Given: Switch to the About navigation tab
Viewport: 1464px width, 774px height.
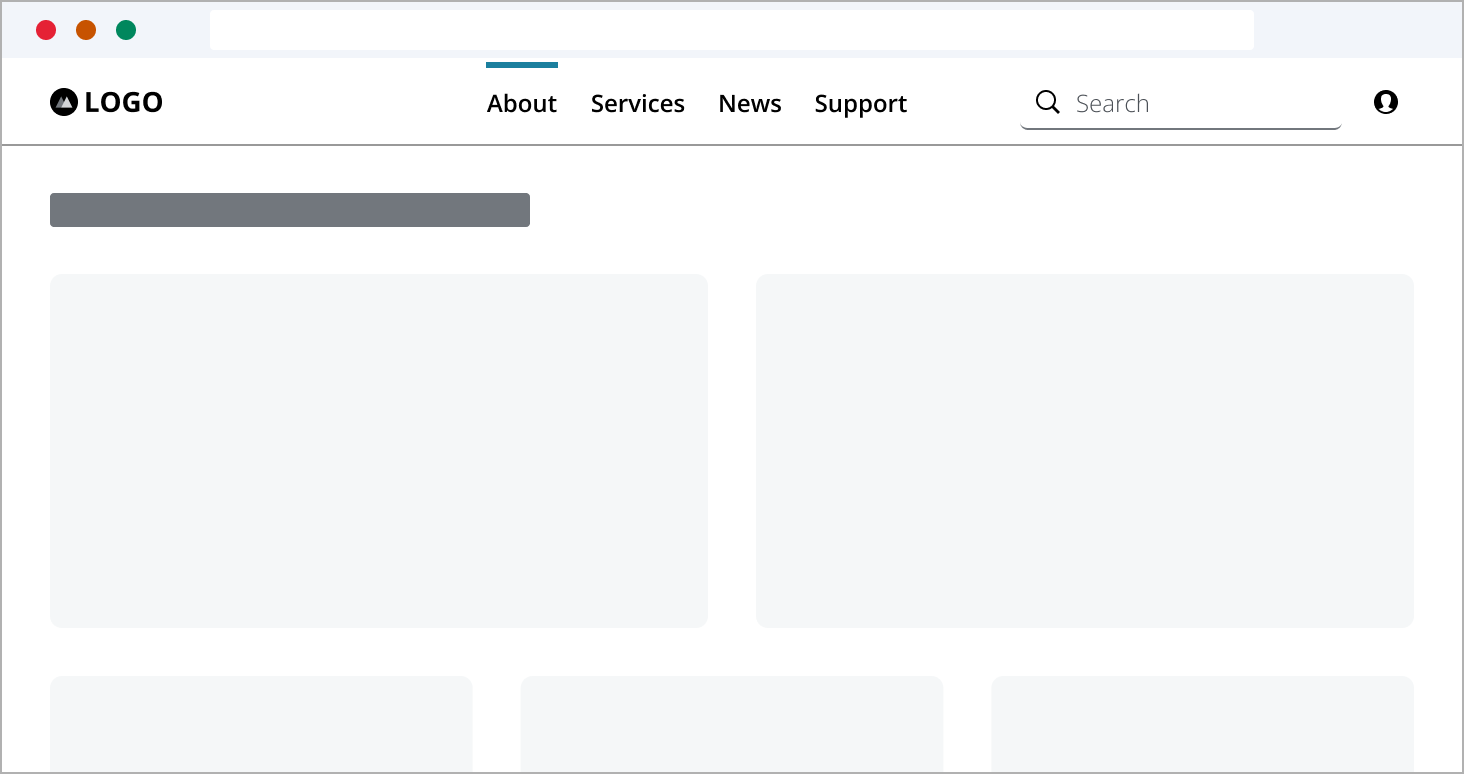Looking at the screenshot, I should click(521, 103).
